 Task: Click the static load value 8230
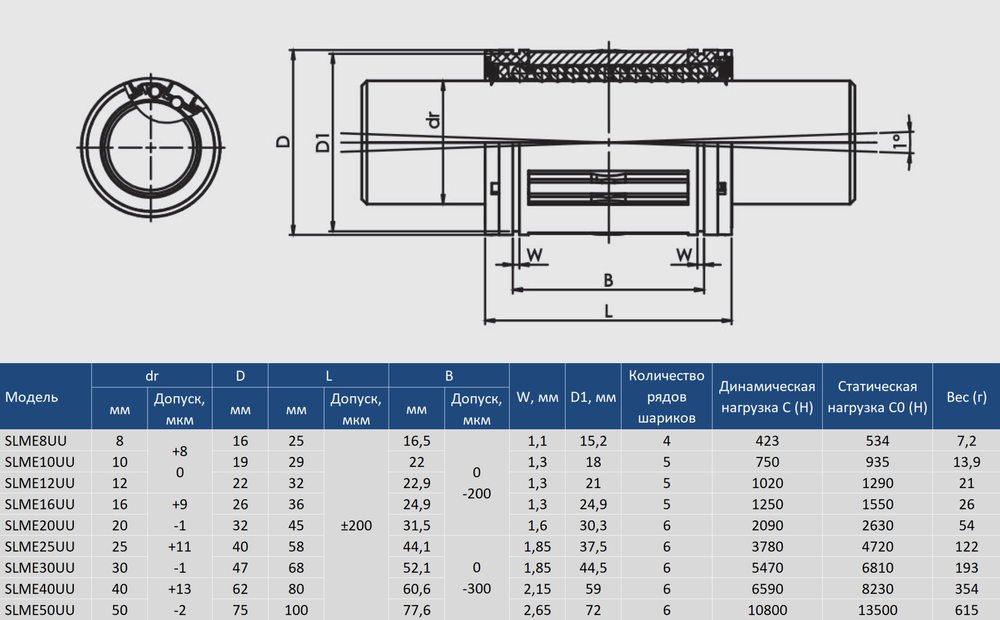click(x=877, y=588)
